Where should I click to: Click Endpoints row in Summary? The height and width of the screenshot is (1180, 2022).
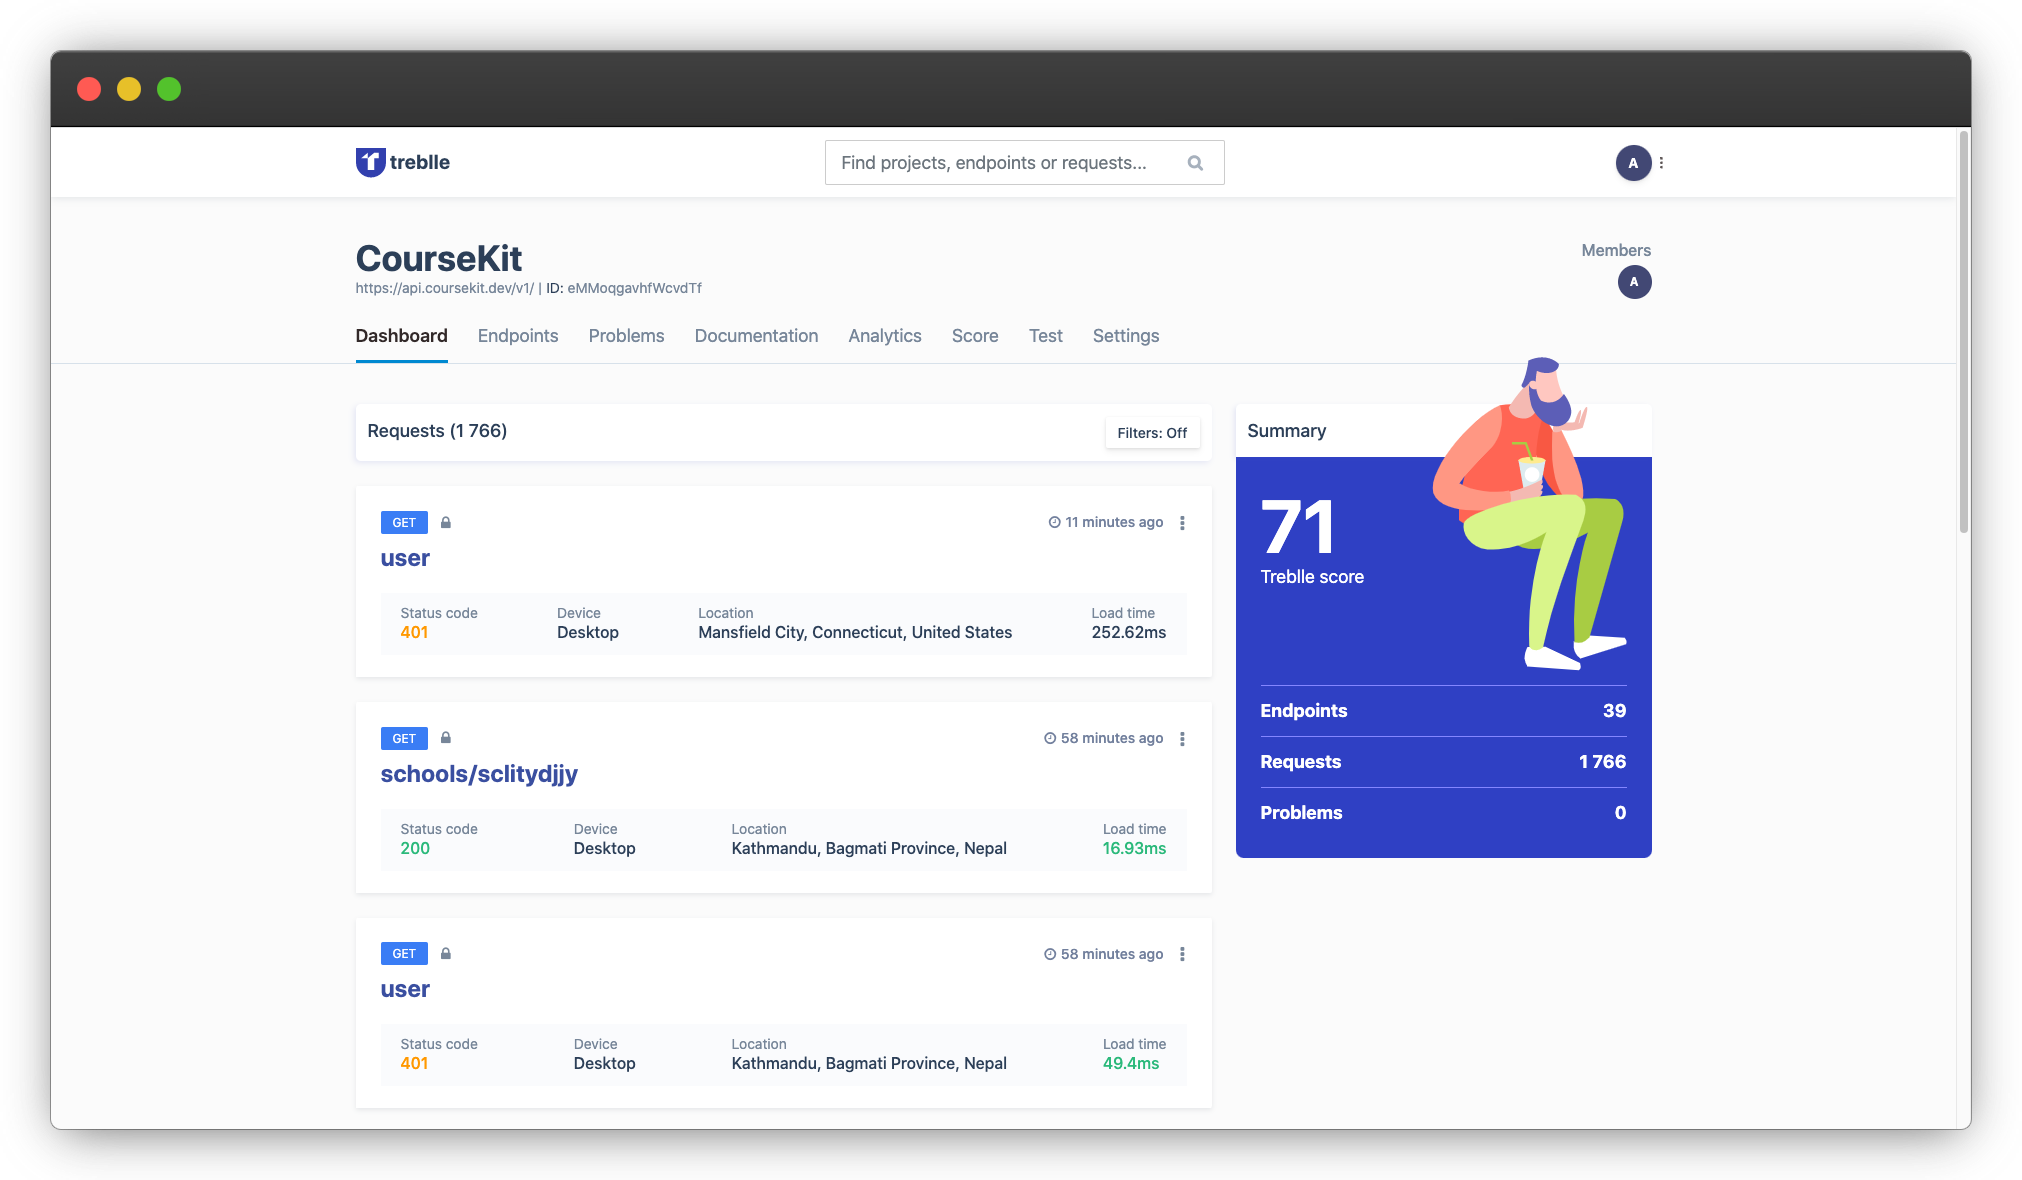(1443, 711)
